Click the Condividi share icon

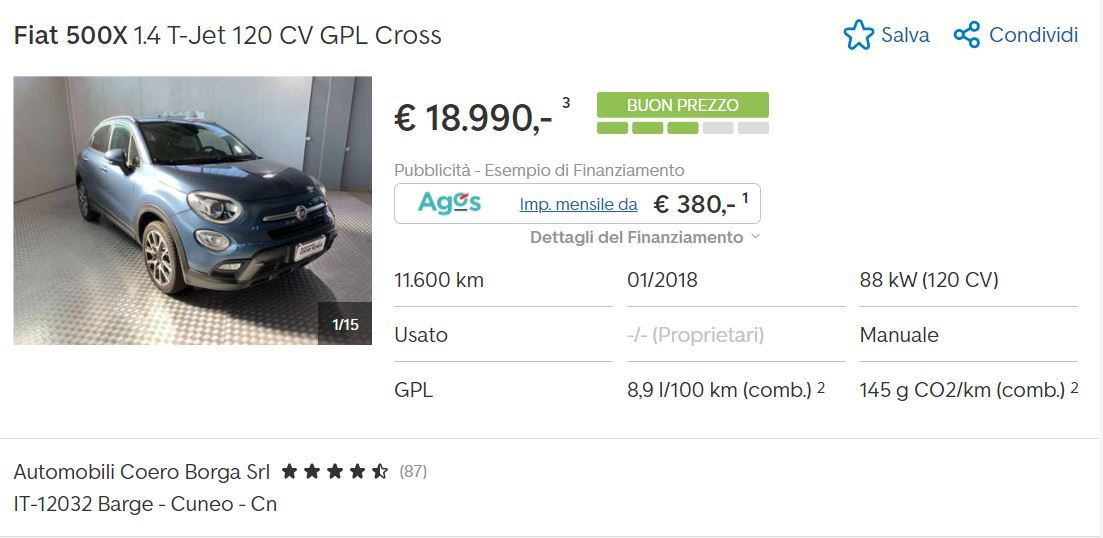pos(967,34)
